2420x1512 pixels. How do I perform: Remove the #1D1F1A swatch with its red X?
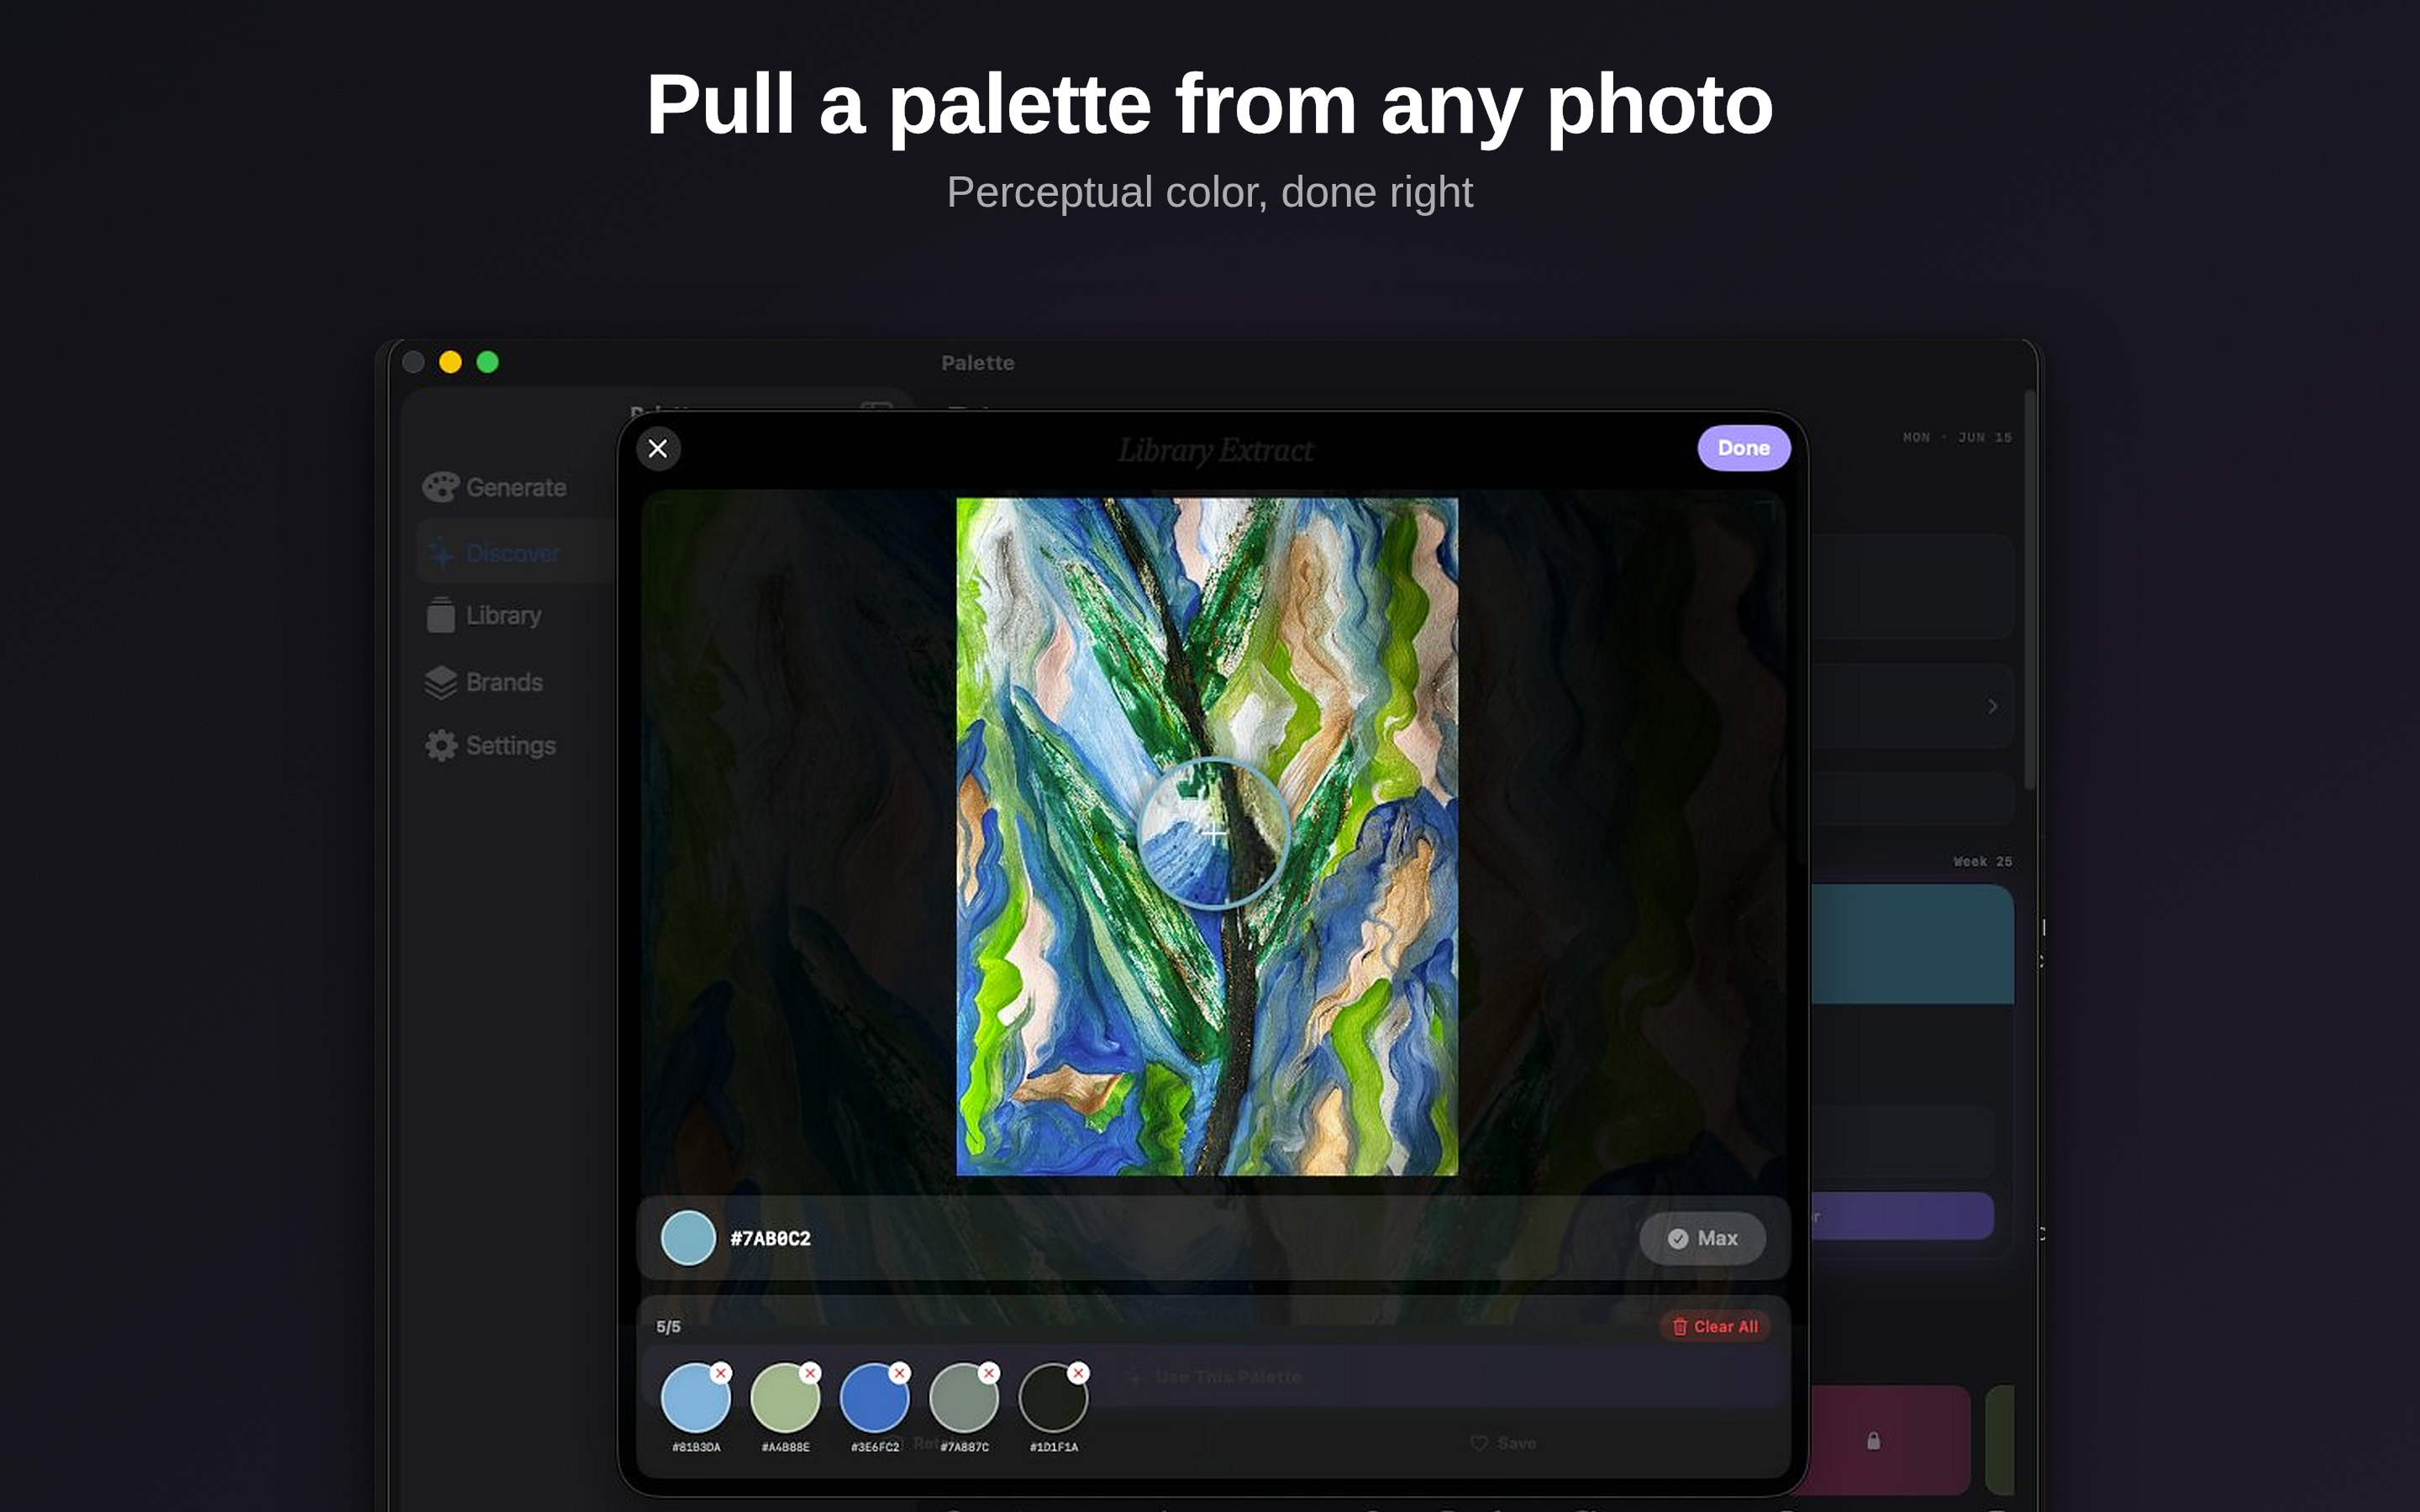tap(1078, 1373)
